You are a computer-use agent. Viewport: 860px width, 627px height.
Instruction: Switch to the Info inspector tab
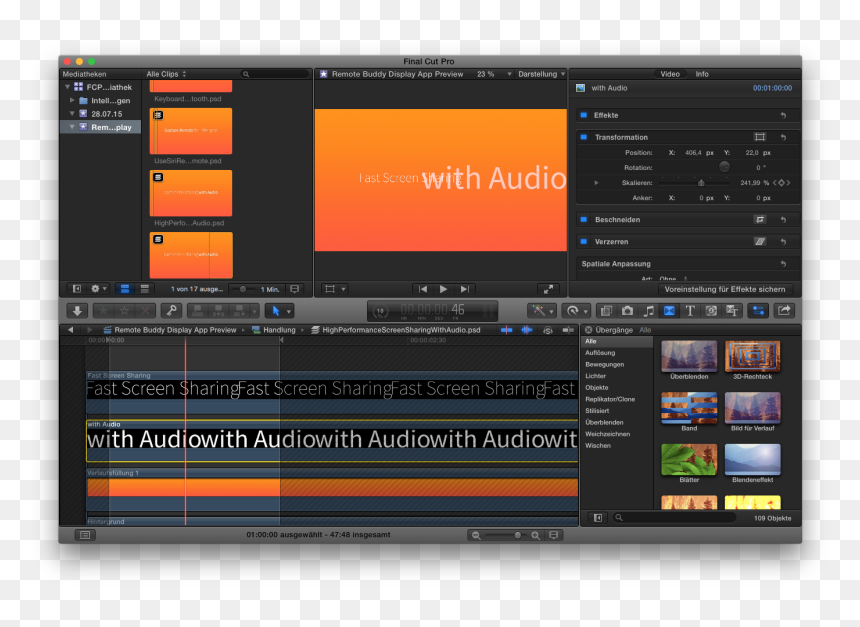coord(702,74)
